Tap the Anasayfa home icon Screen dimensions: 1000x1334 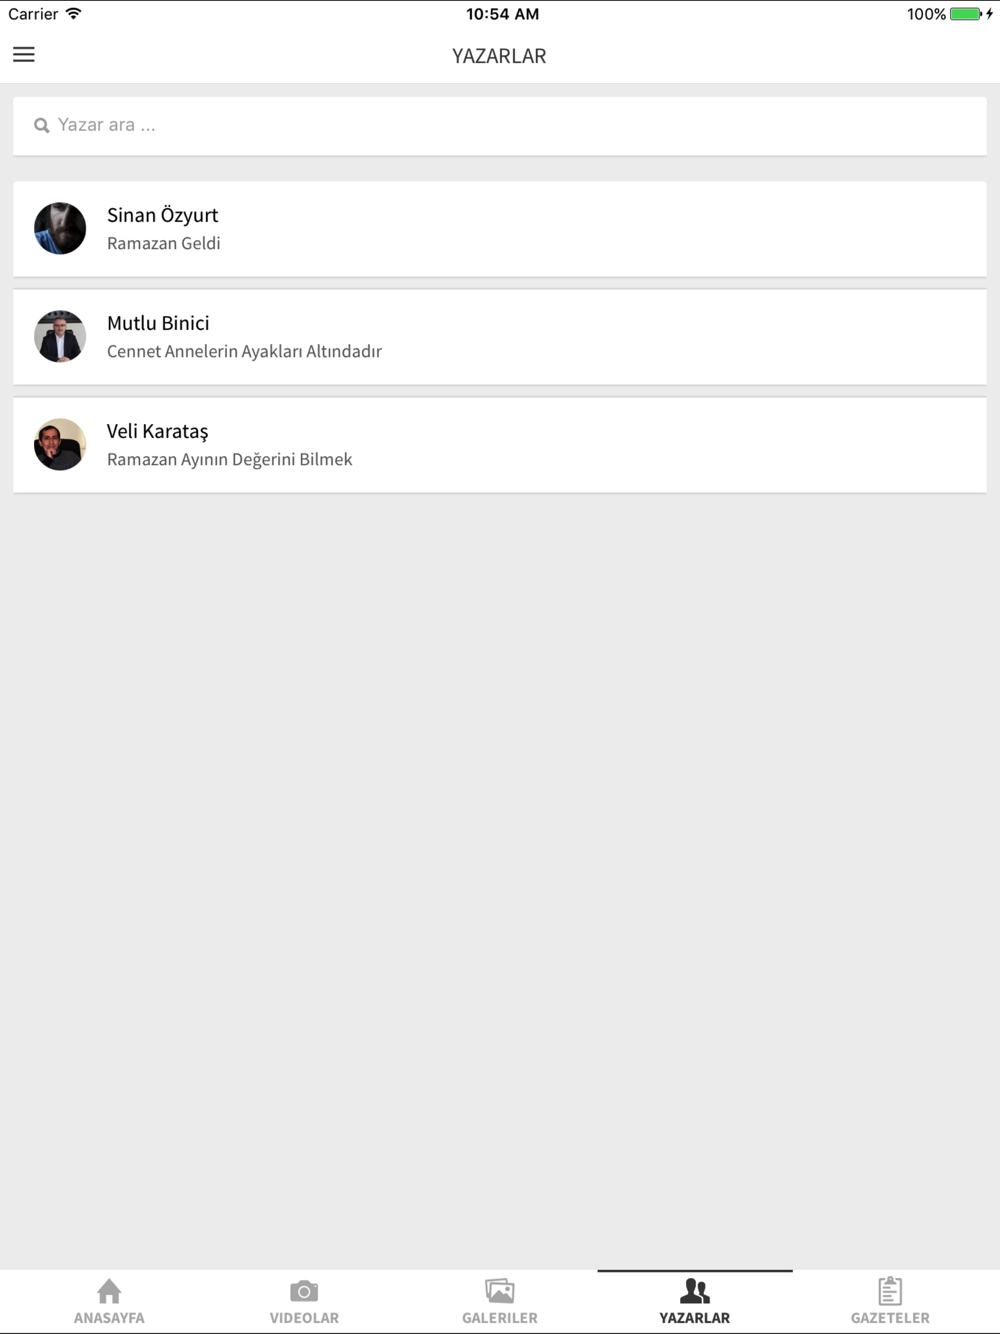pos(109,1291)
